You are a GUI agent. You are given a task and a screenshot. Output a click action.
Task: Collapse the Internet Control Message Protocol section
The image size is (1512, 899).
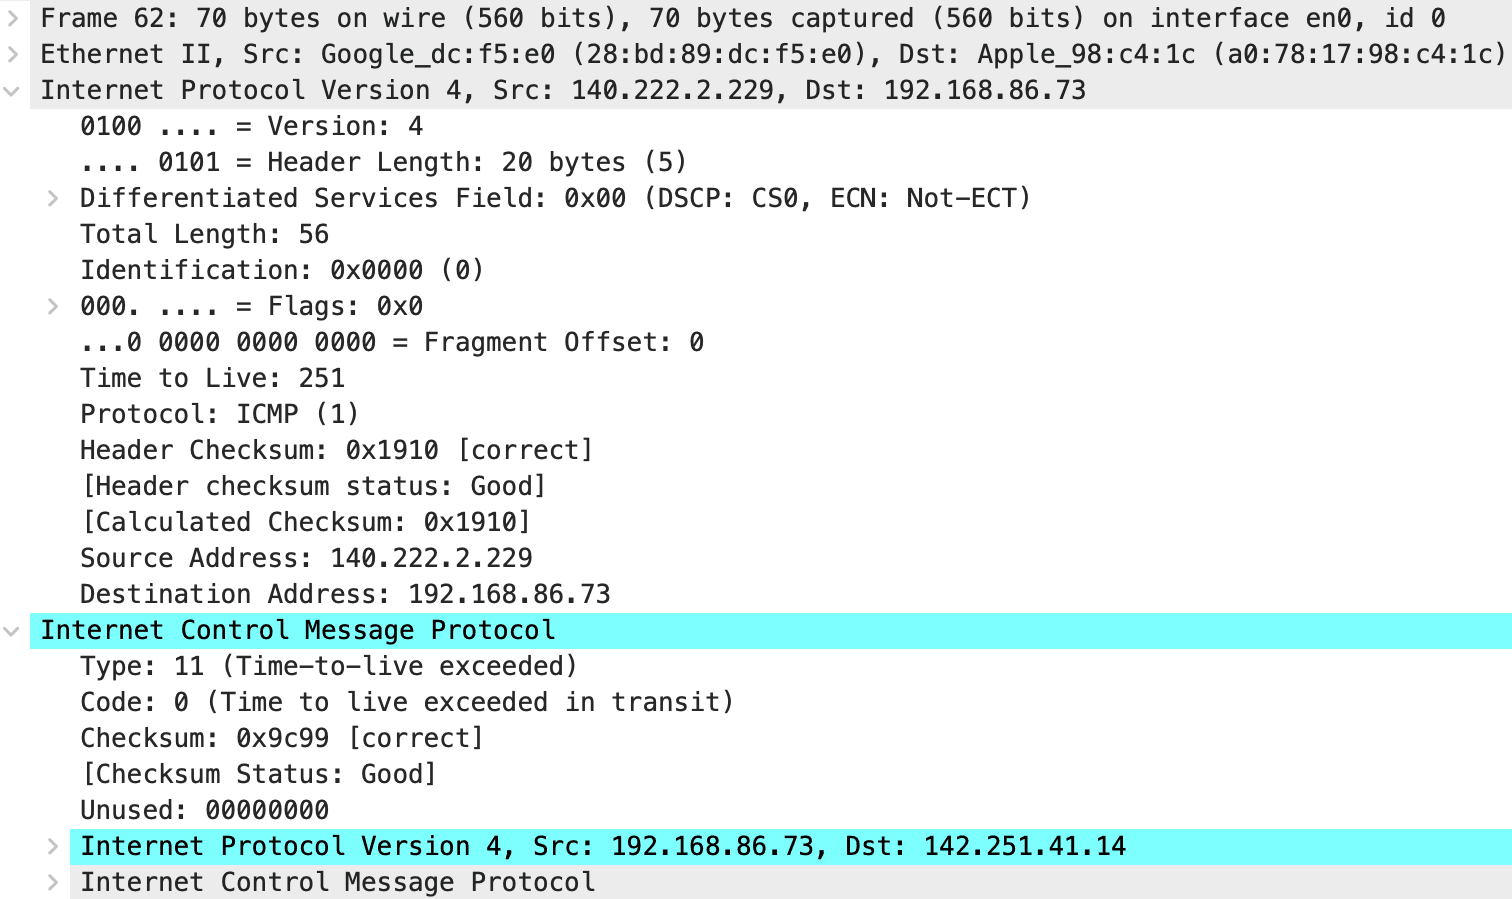point(13,630)
